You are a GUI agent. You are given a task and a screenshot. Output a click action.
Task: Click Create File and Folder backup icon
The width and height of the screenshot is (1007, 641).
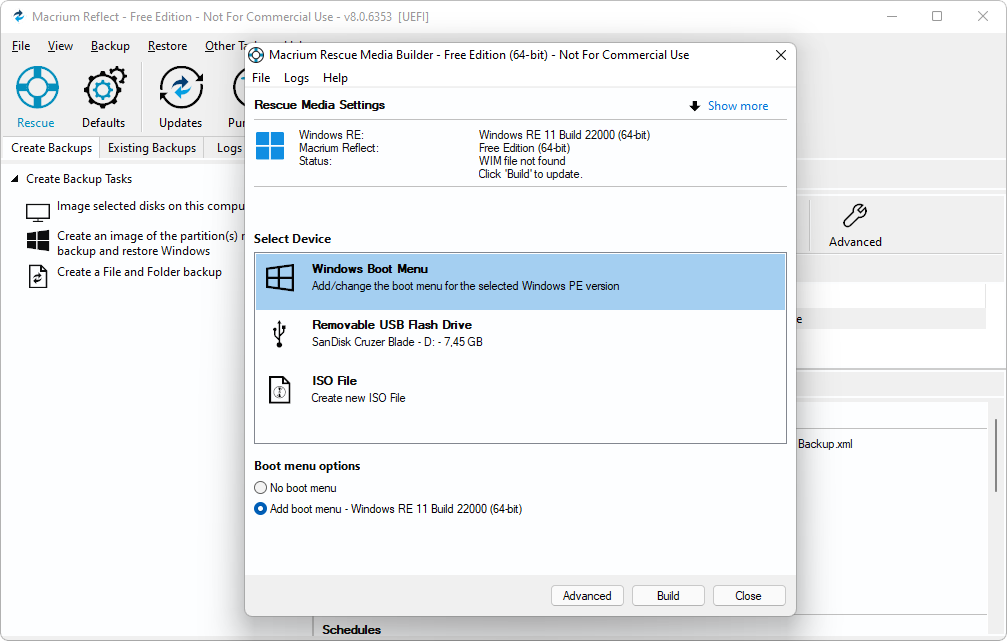point(38,275)
